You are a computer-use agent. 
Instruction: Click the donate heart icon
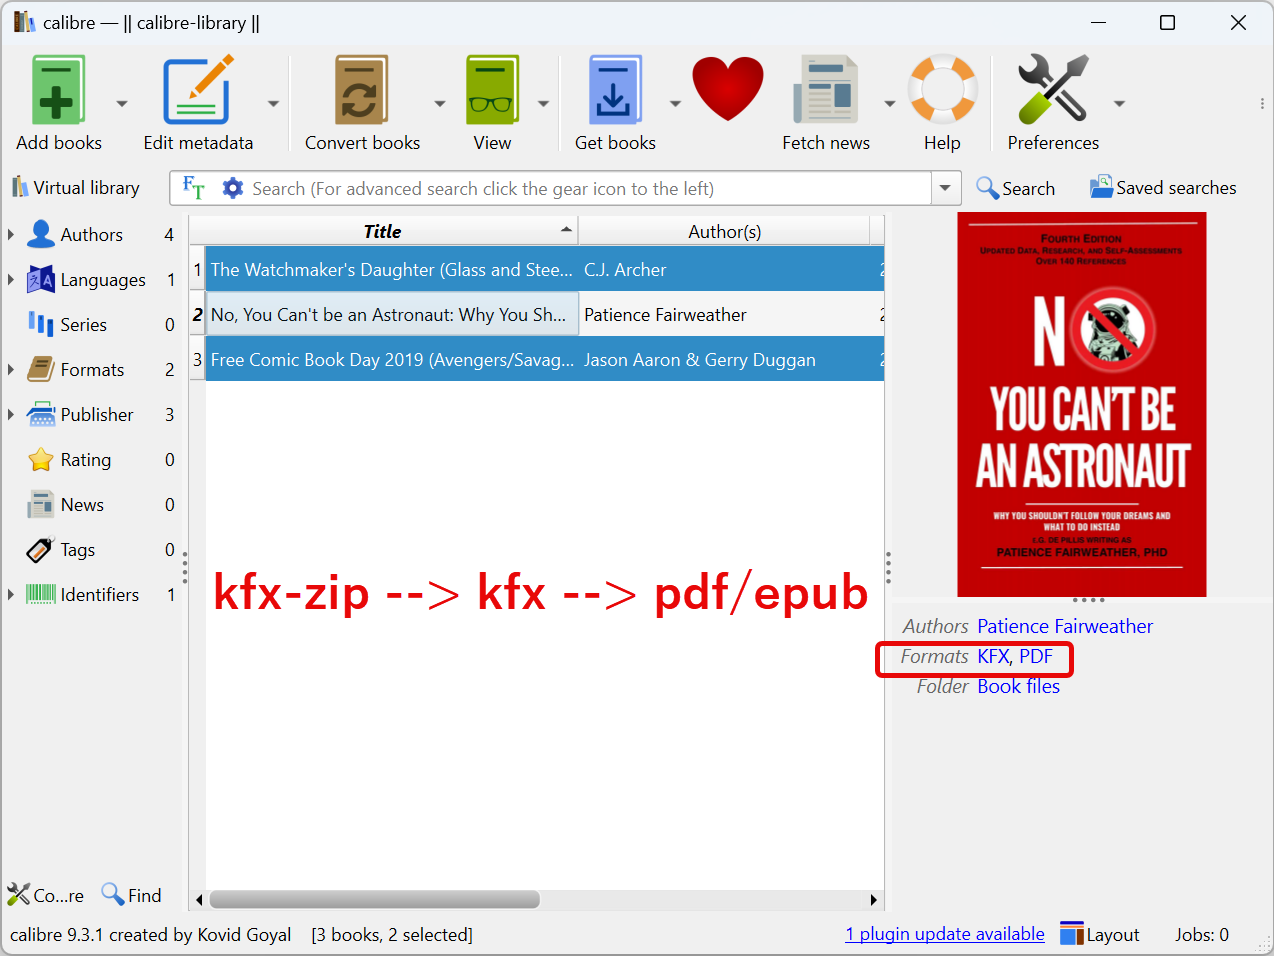tap(727, 88)
